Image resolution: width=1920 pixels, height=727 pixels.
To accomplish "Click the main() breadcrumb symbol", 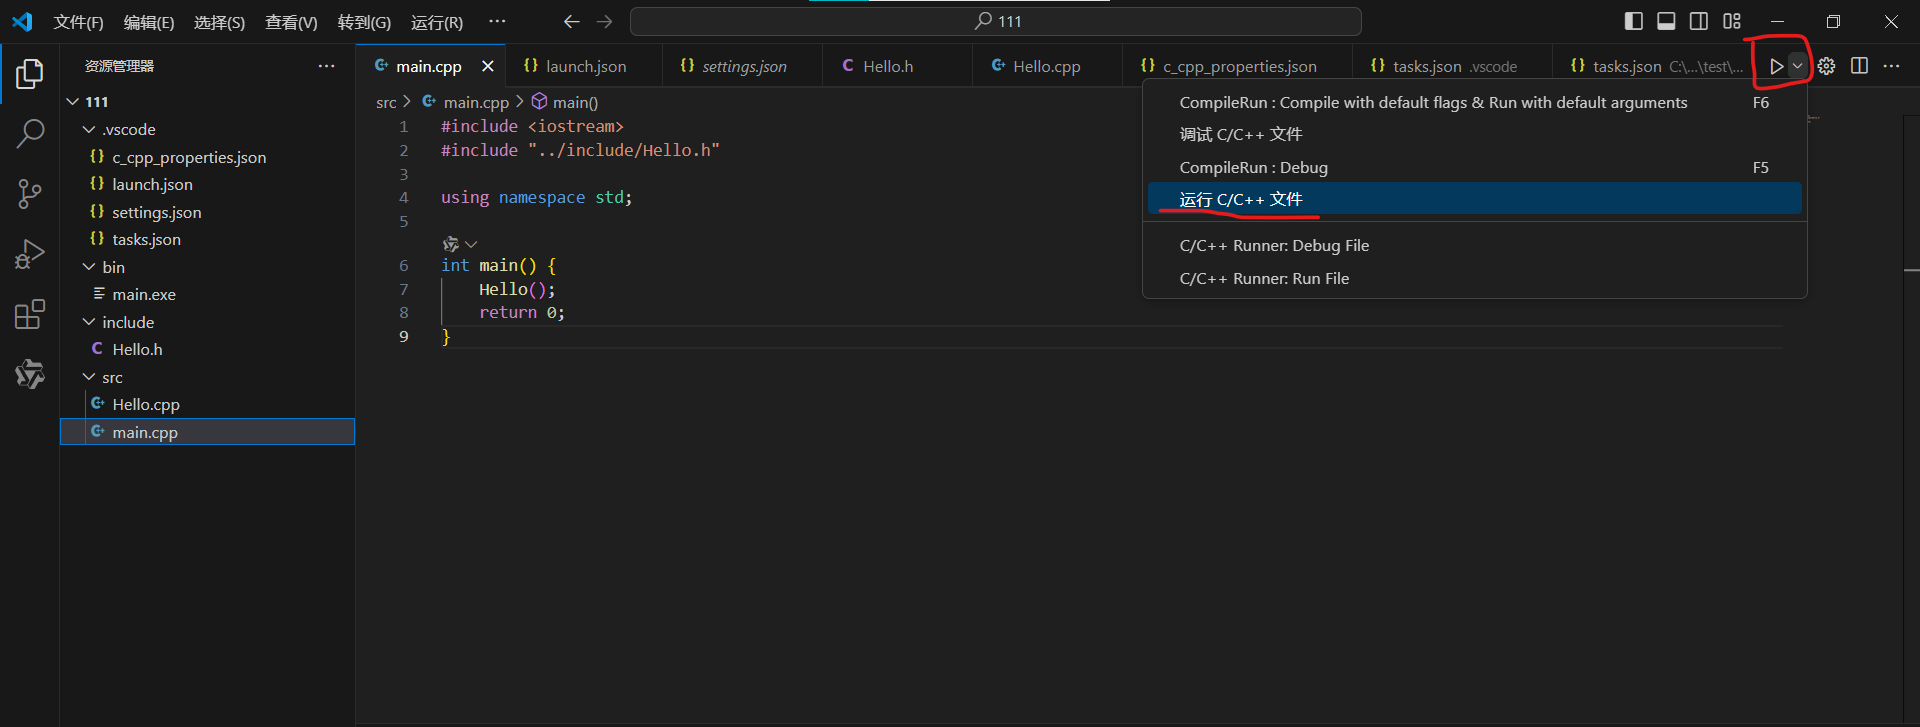I will pos(565,102).
